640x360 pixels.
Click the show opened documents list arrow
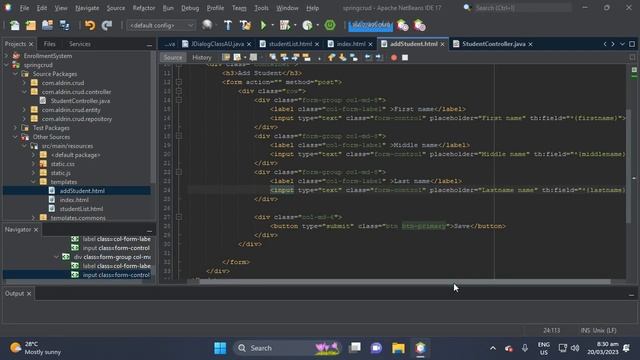point(622,44)
